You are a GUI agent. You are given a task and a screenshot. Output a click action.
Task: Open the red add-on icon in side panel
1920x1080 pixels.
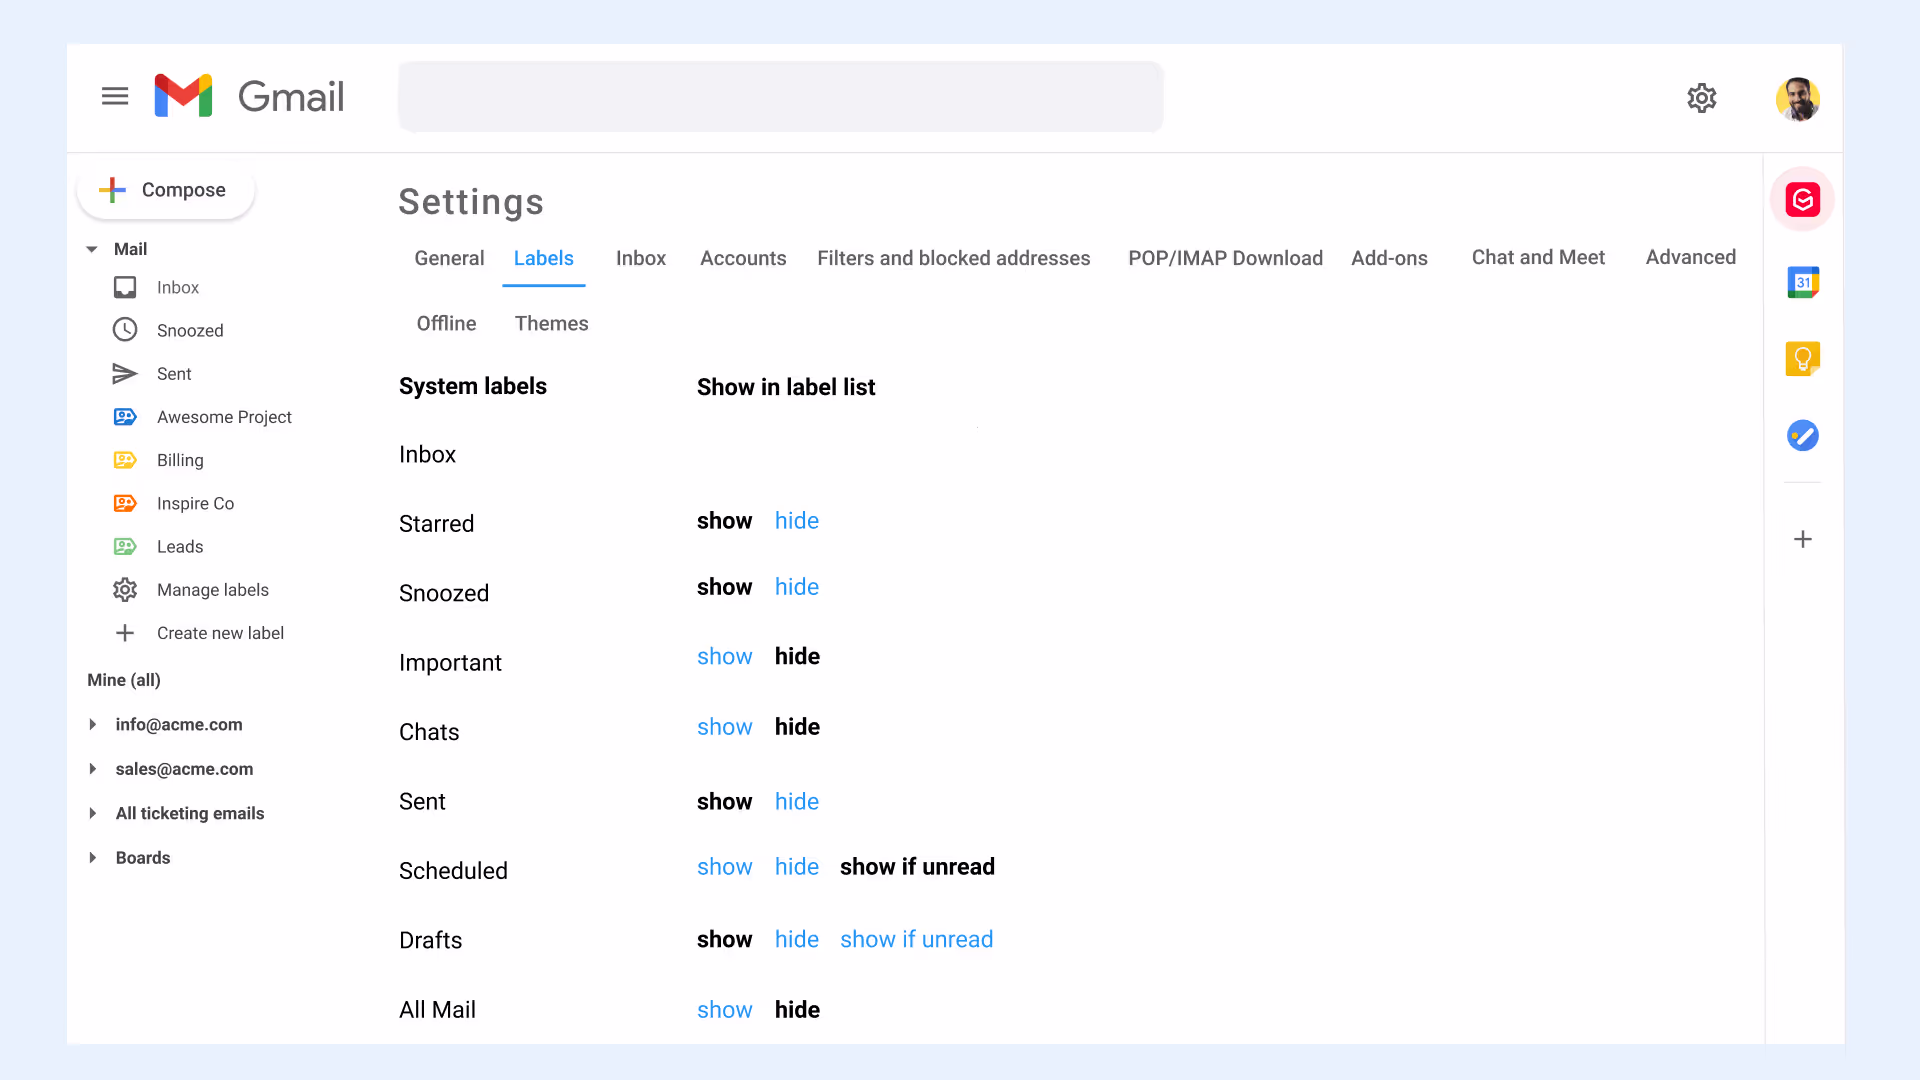tap(1802, 199)
